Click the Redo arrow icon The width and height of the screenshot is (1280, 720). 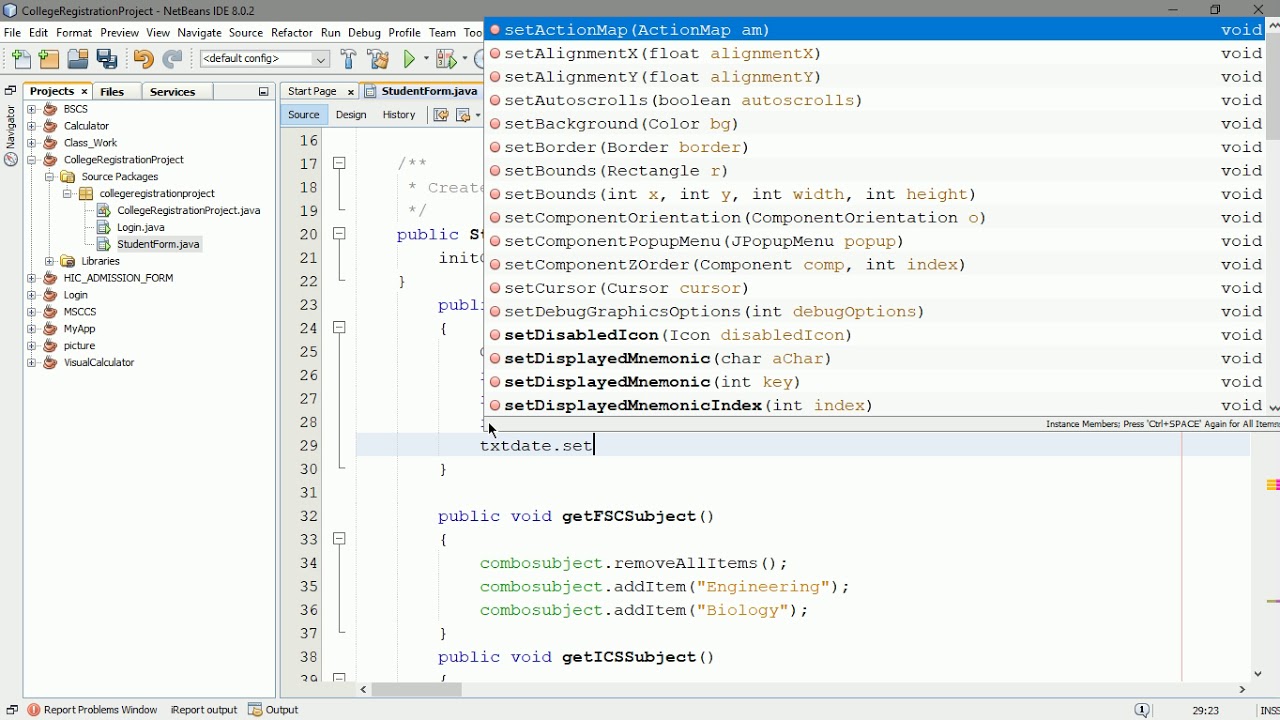click(x=172, y=59)
